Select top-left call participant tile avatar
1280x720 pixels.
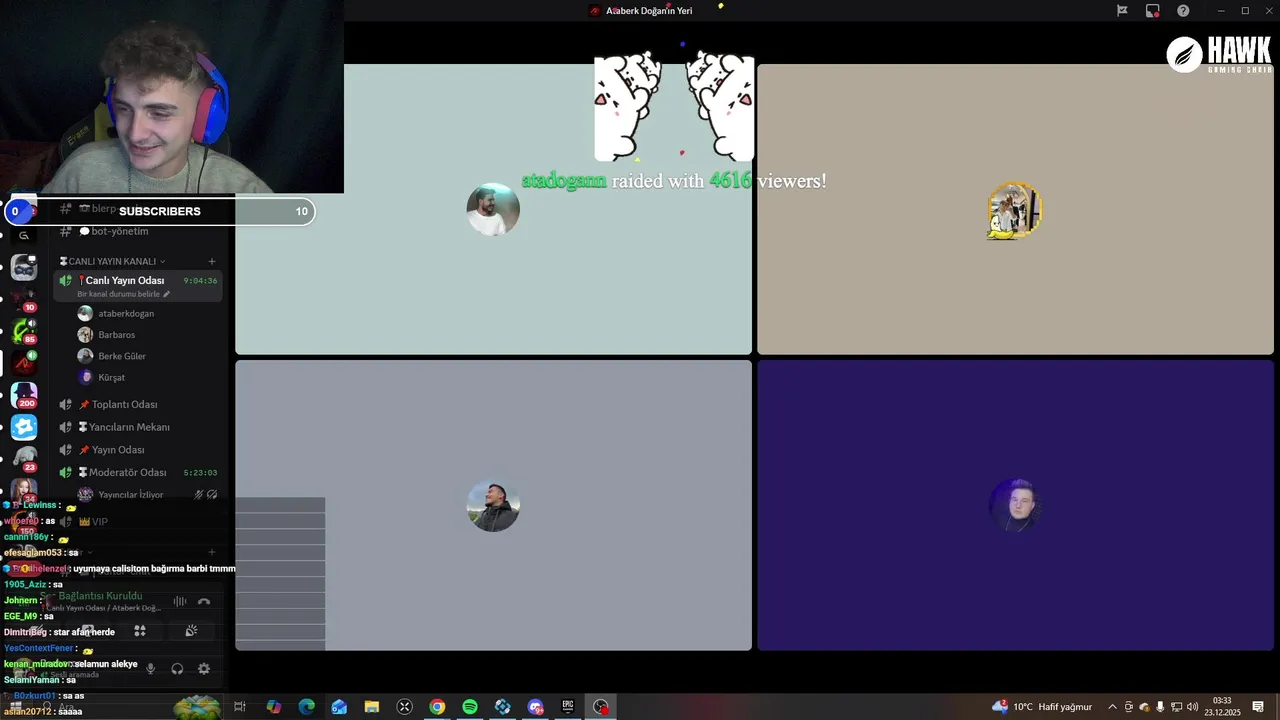point(493,209)
